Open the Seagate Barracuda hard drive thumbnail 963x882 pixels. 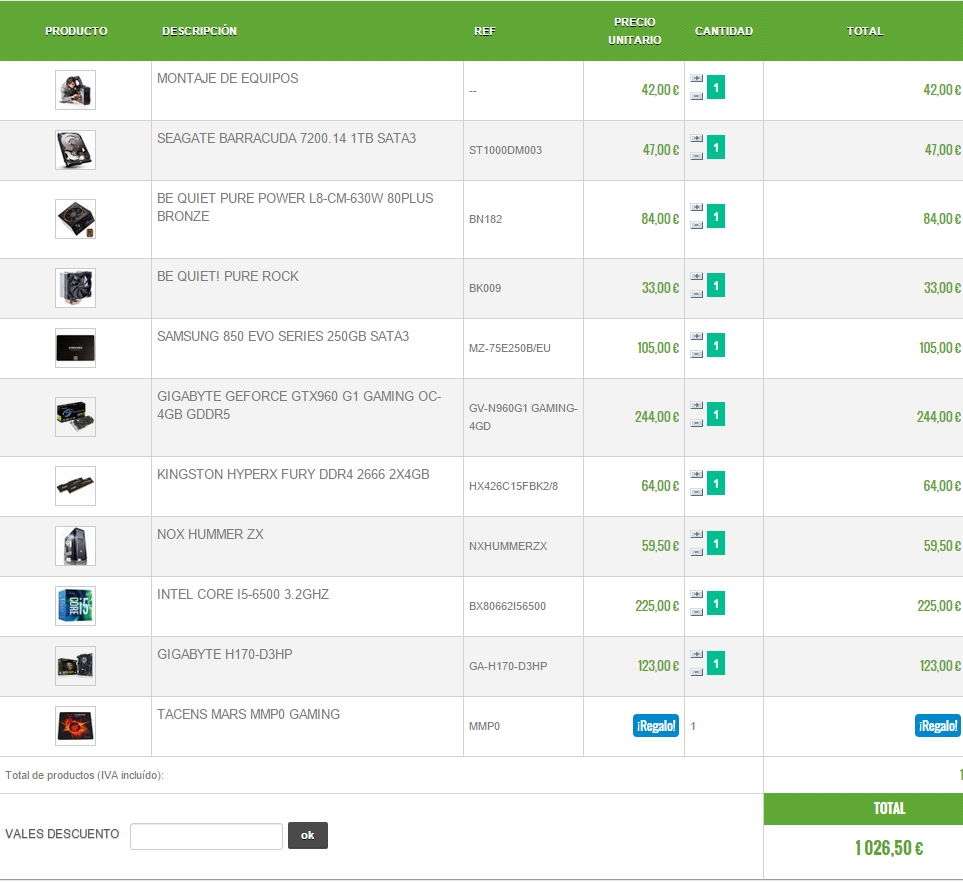[x=76, y=150]
